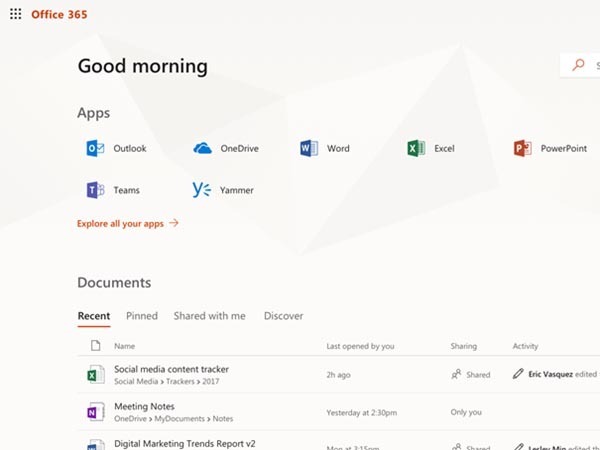Switch to the Pinned tab
600x450 pixels.
142,316
